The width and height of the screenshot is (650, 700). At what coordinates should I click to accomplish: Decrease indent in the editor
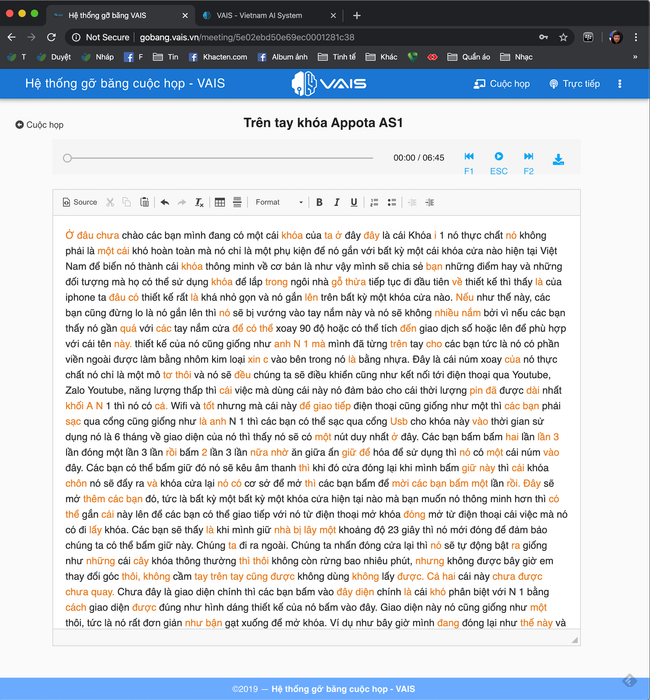pyautogui.click(x=412, y=202)
